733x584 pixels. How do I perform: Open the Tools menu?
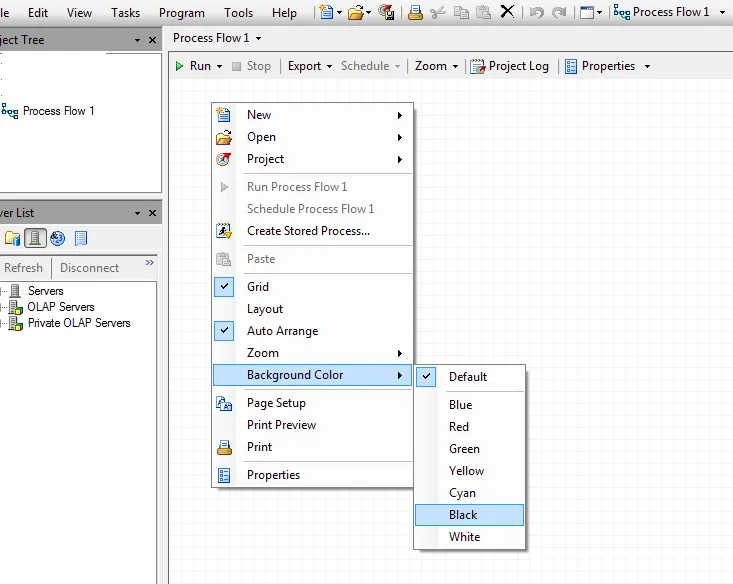point(238,13)
